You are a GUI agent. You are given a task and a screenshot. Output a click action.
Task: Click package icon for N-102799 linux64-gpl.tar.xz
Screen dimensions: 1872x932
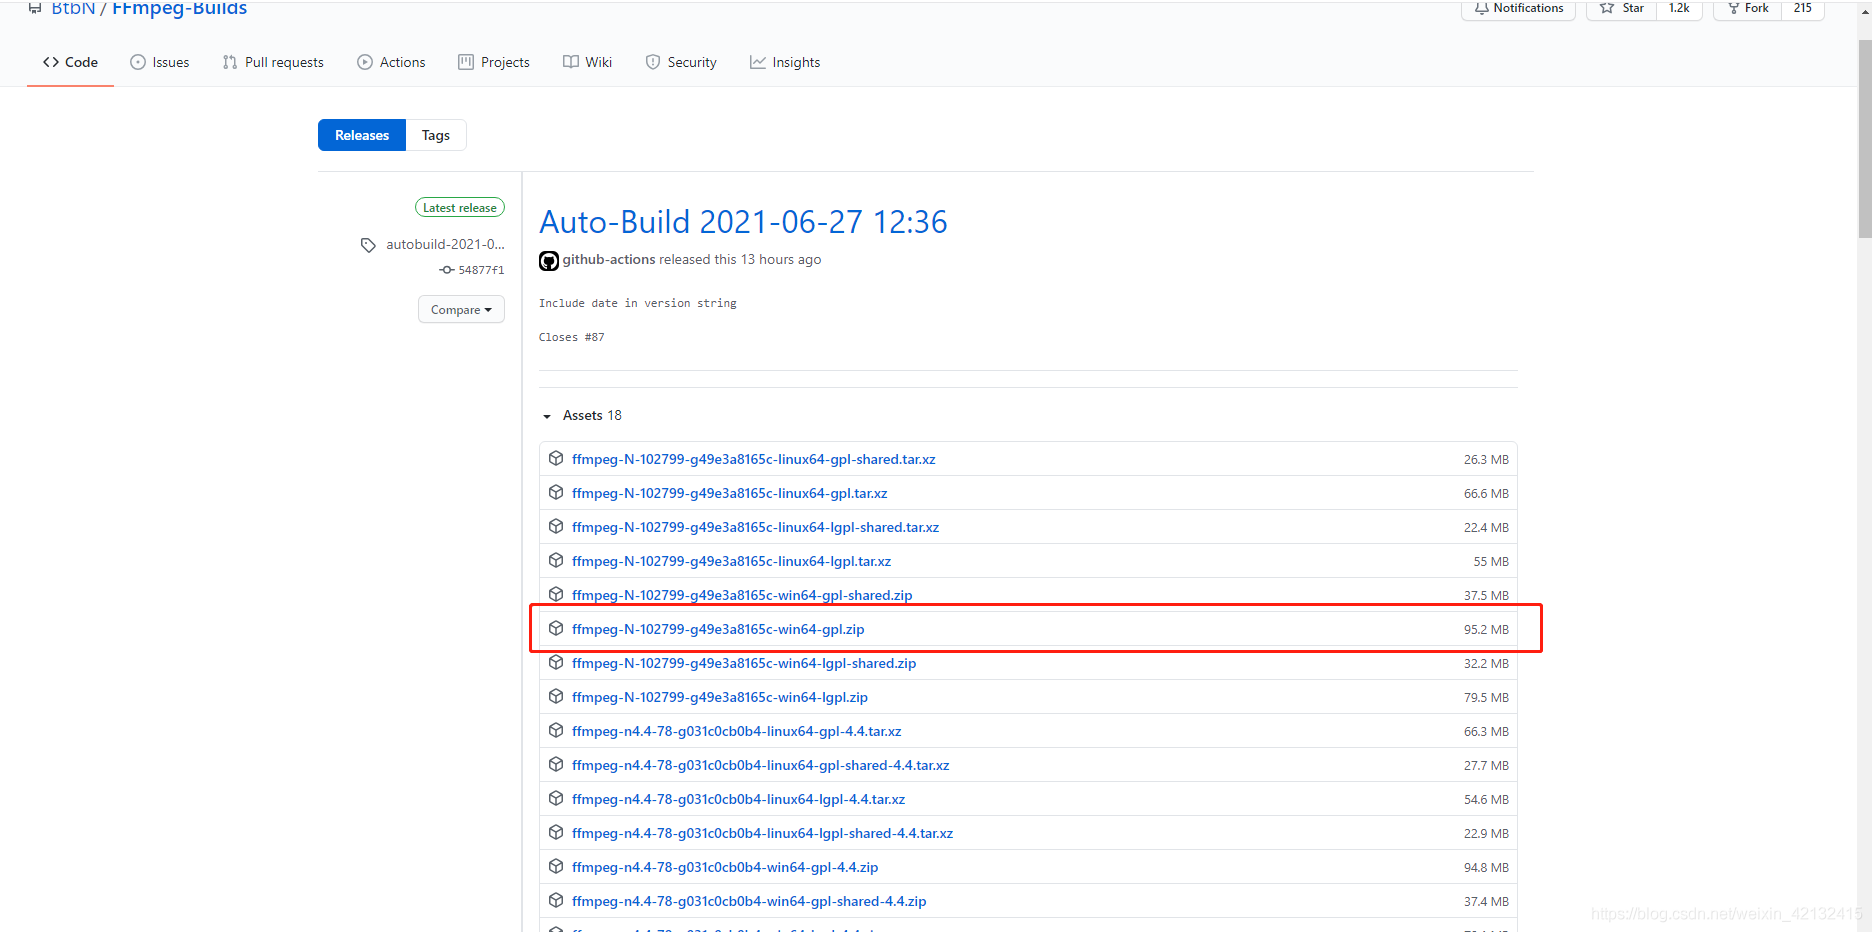click(556, 492)
